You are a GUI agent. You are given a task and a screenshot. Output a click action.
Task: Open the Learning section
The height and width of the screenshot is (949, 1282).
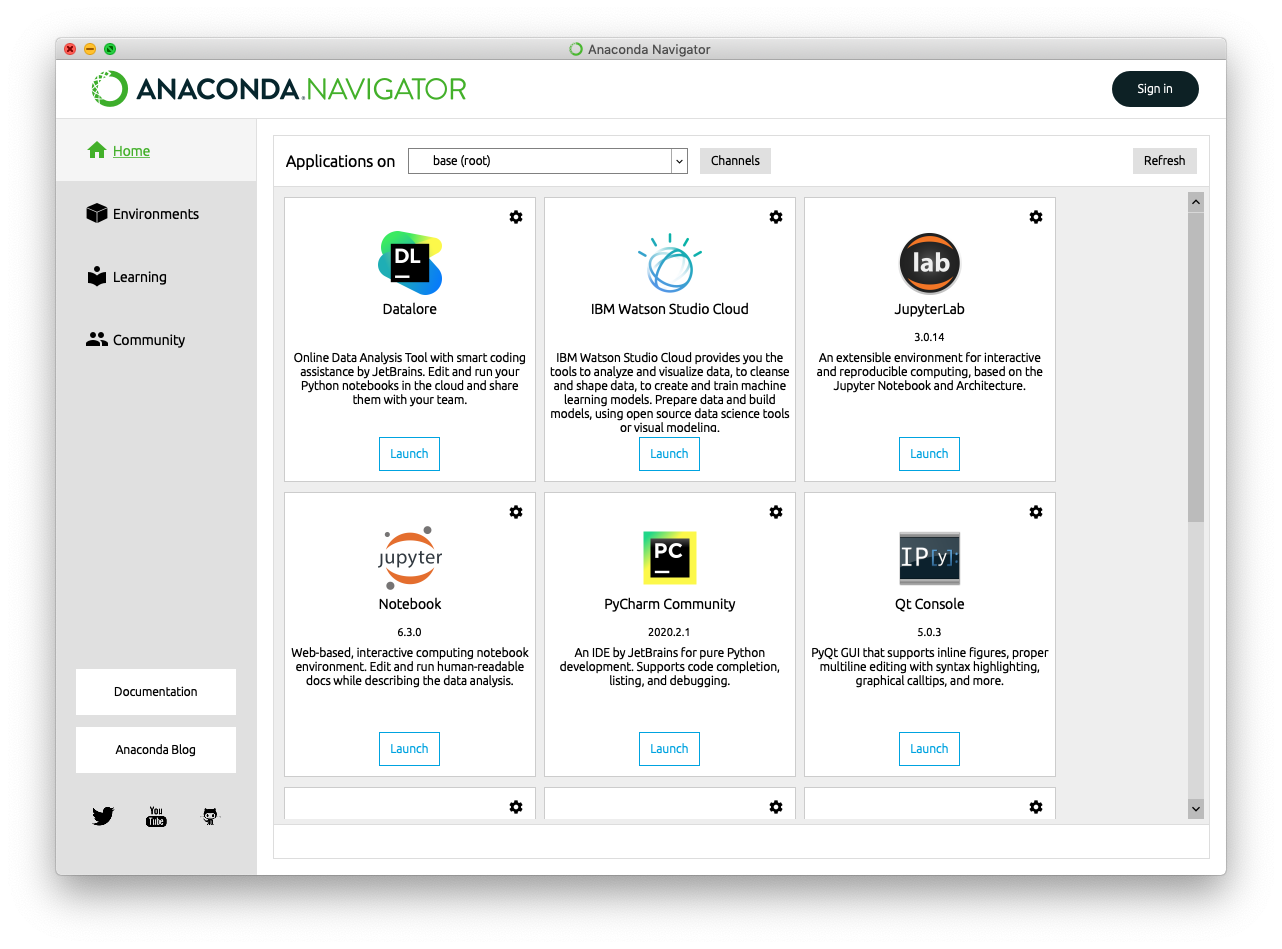139,277
